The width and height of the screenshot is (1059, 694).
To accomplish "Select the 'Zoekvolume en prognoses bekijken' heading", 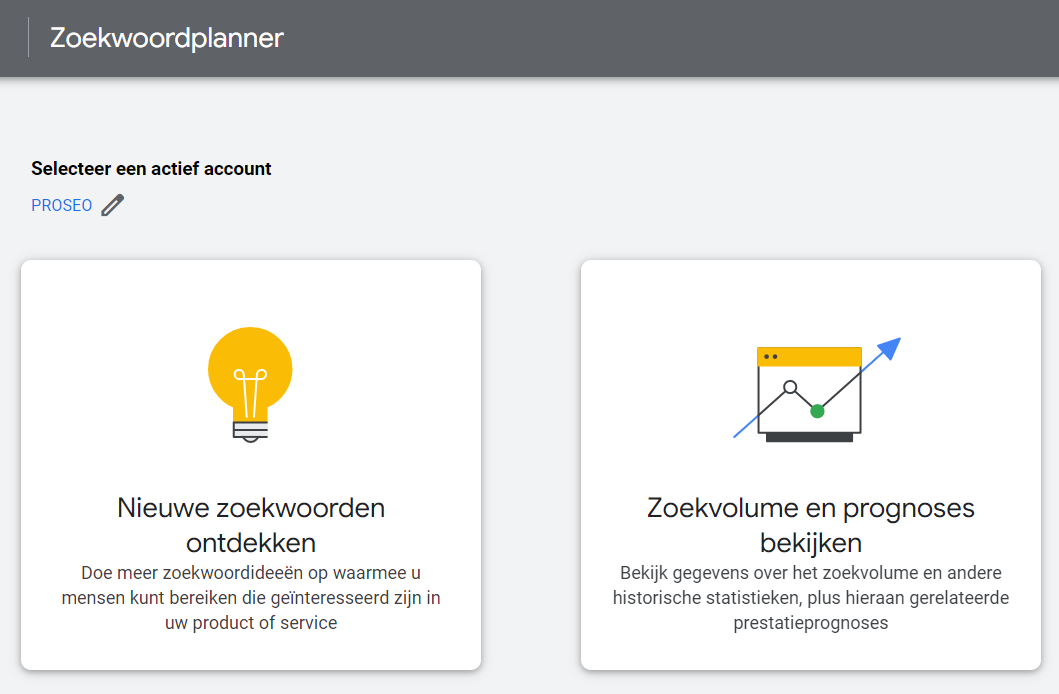I will 810,525.
